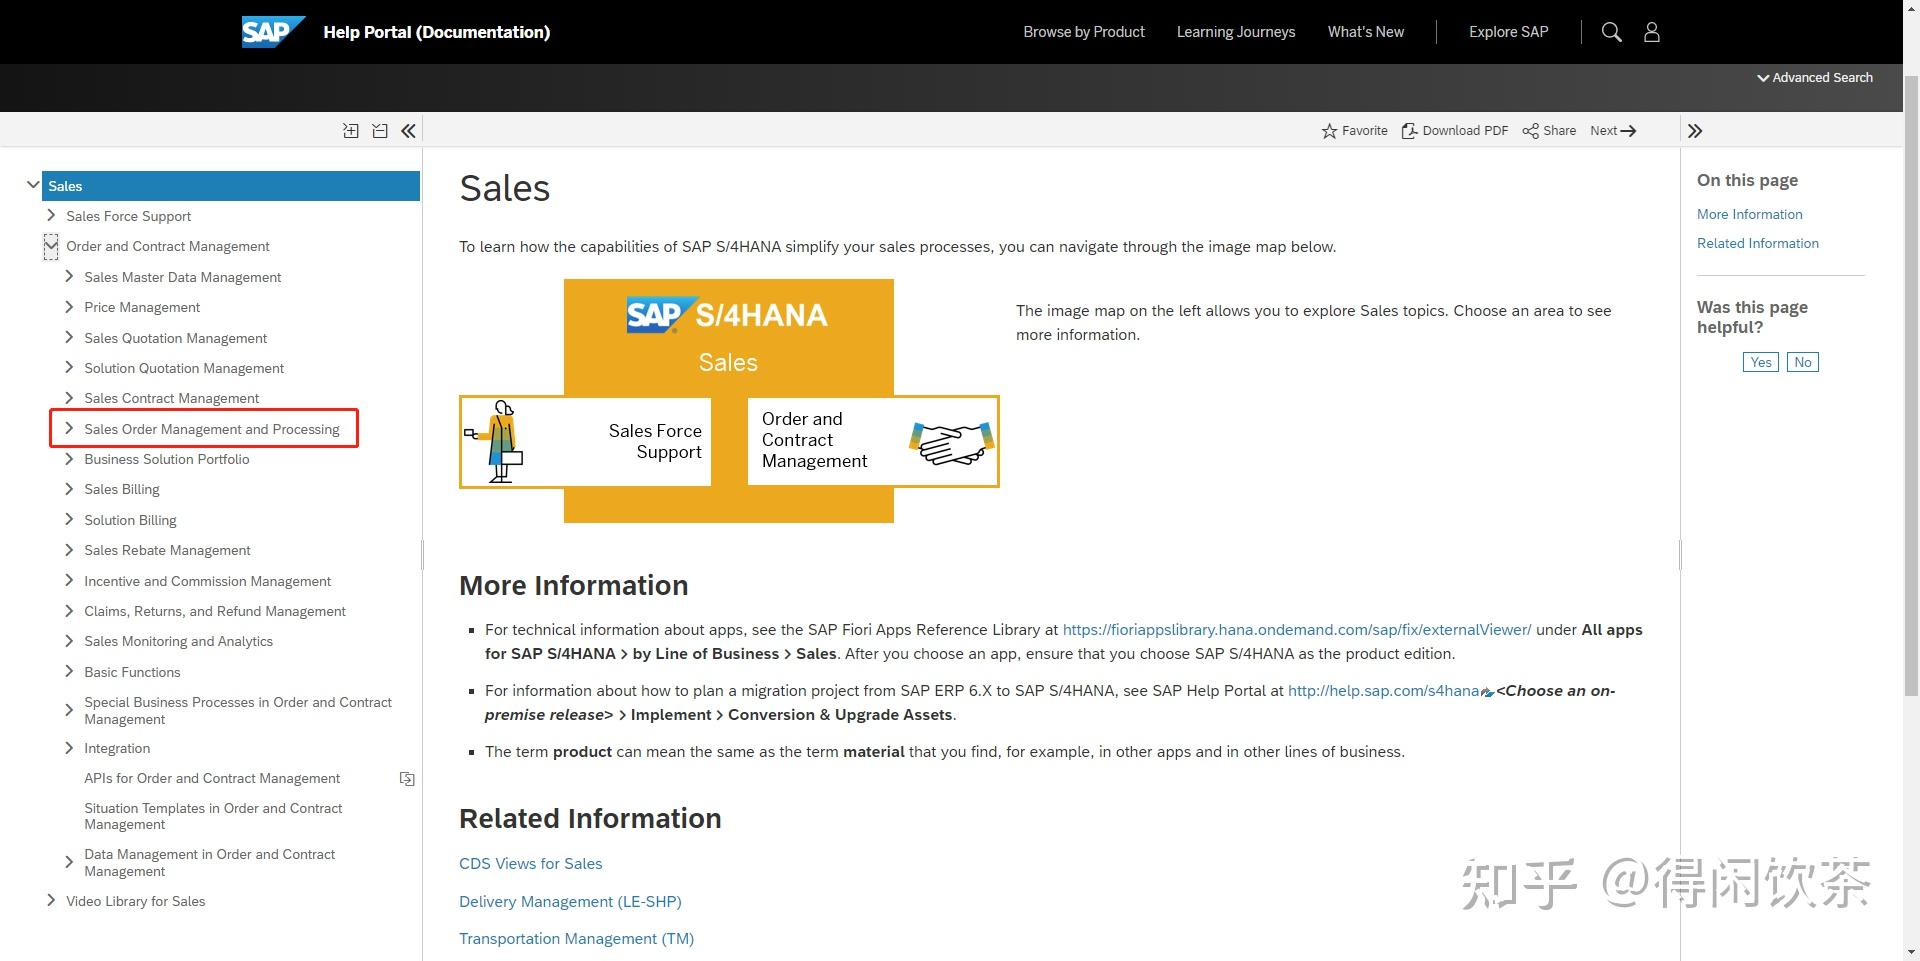Collapse the navigation sidebar with double-chevron icon
The height and width of the screenshot is (961, 1920).
(408, 130)
